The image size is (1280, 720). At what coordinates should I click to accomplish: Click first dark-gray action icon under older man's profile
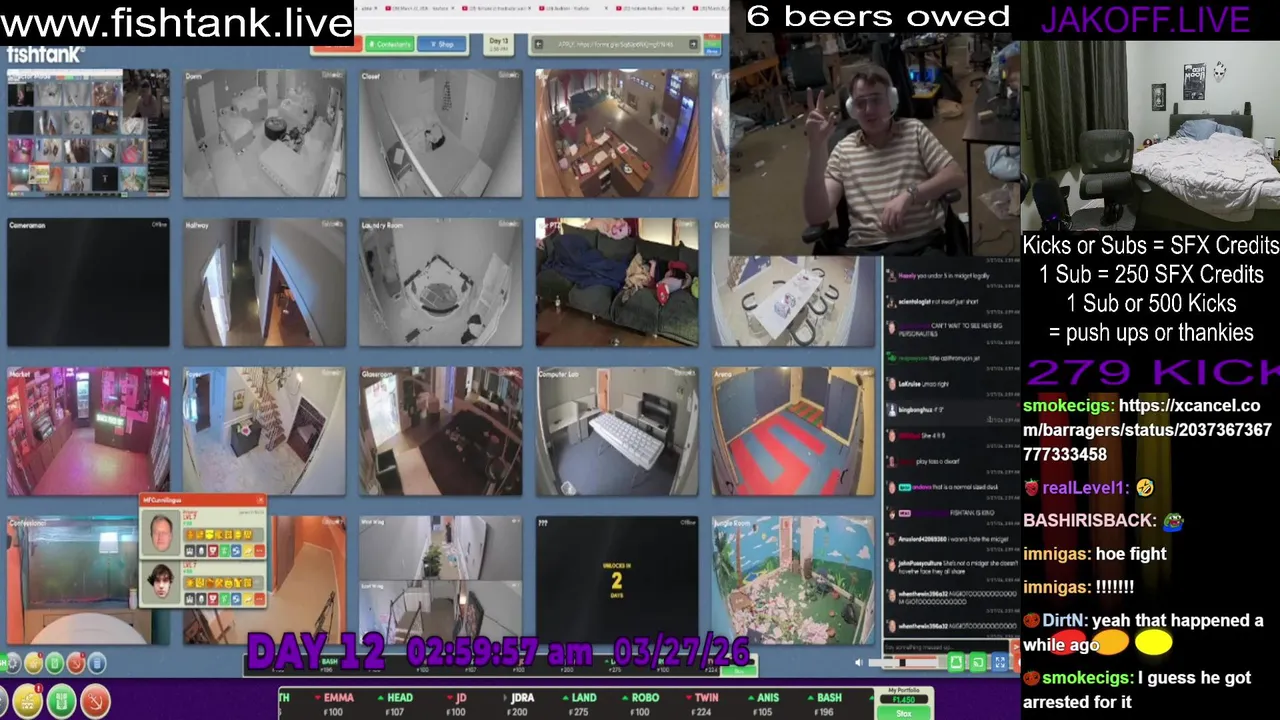pyautogui.click(x=190, y=551)
